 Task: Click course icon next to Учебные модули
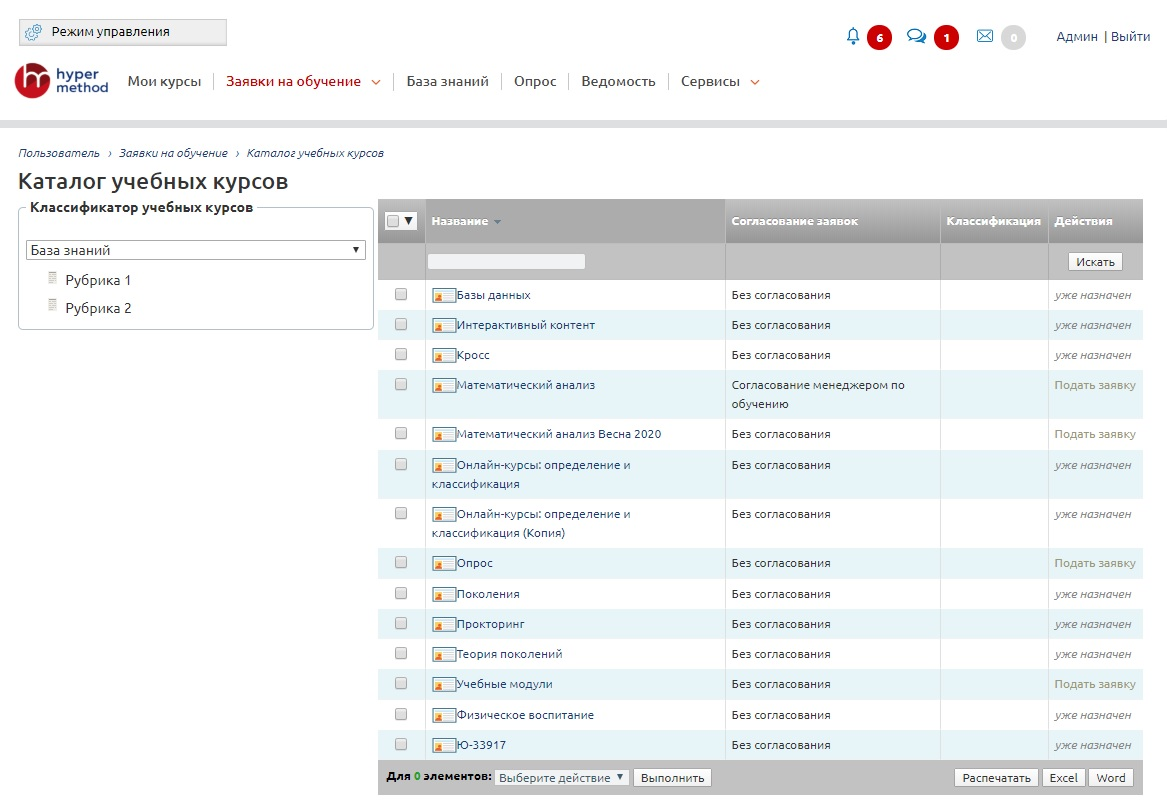coord(444,684)
